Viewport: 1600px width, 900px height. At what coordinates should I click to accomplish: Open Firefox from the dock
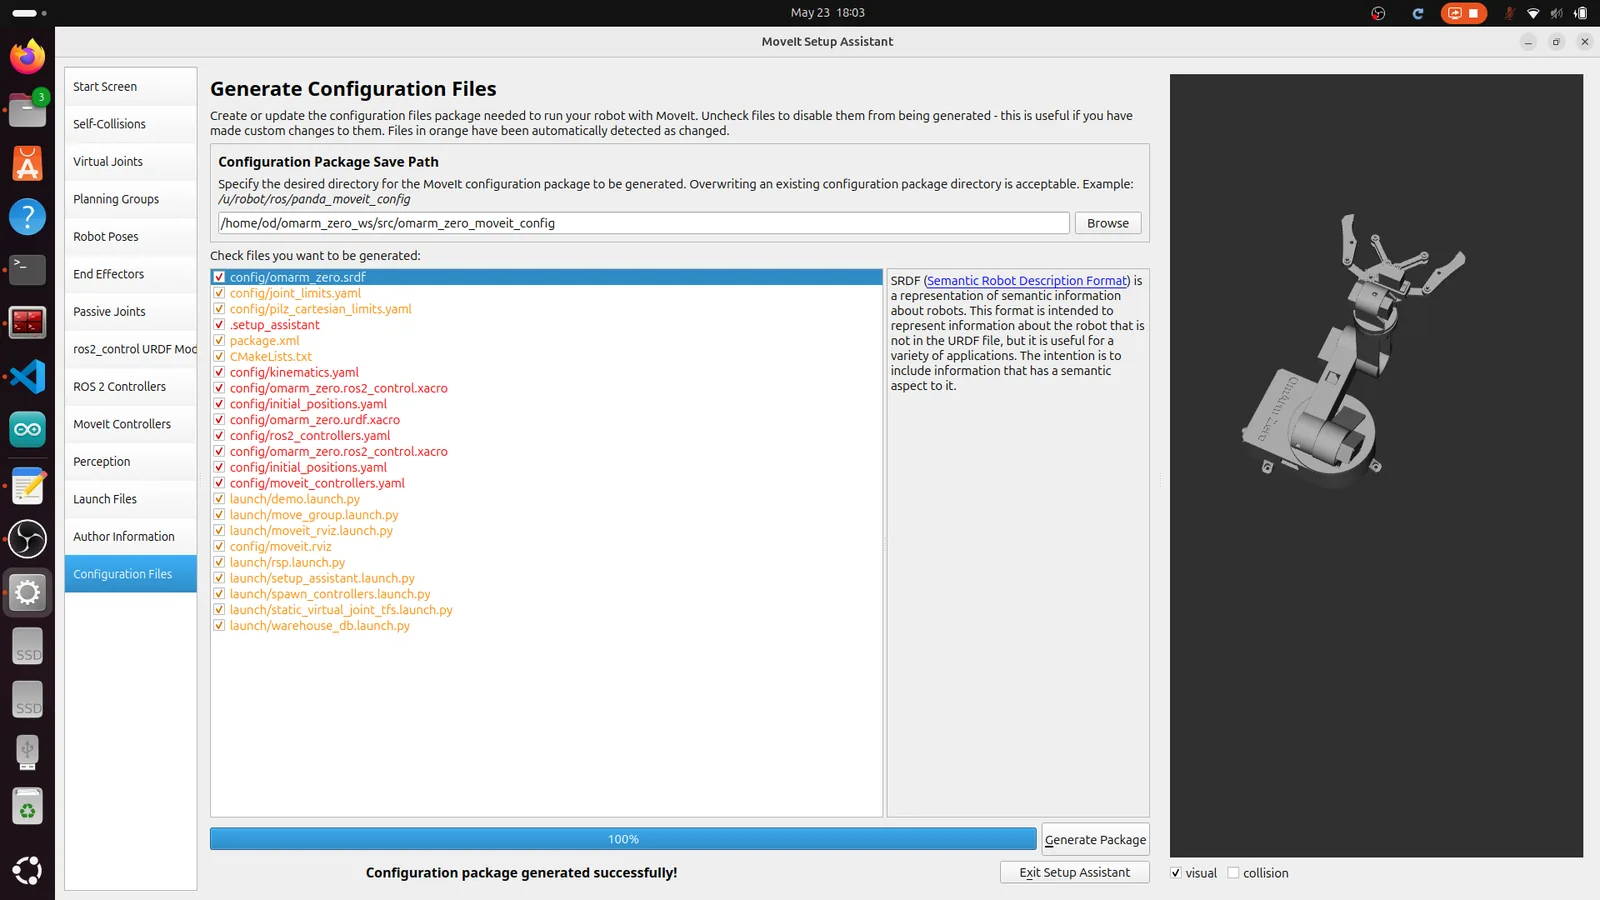(x=27, y=56)
